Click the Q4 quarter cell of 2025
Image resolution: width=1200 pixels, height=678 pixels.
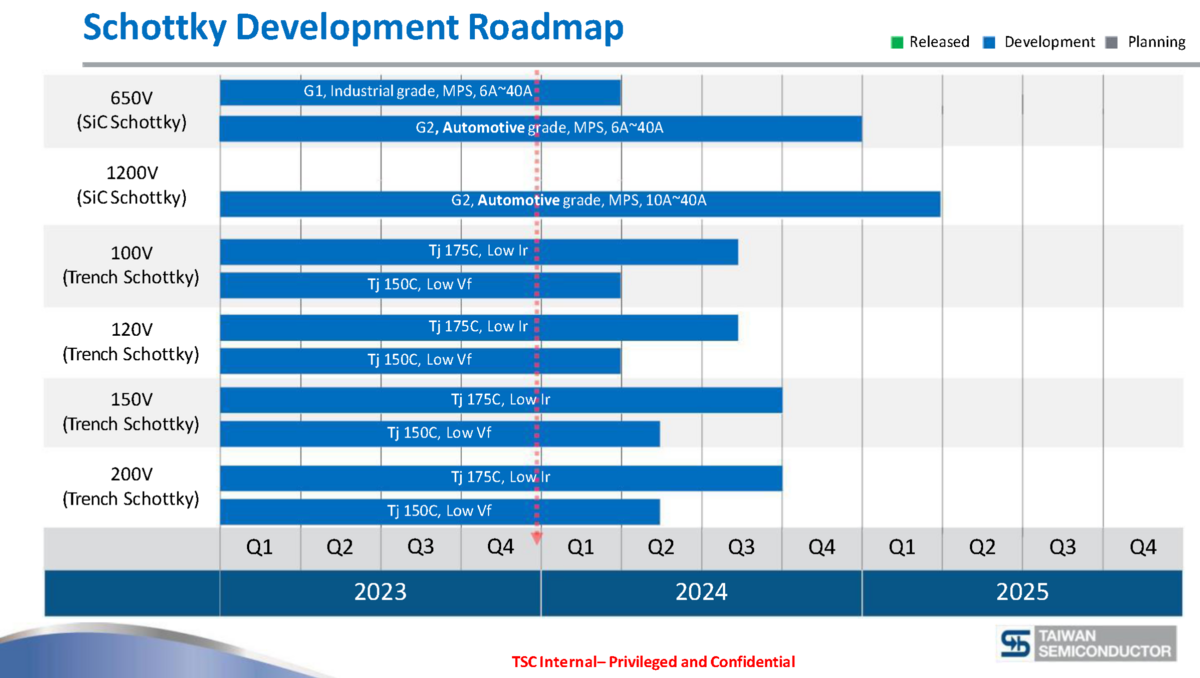coord(1143,547)
